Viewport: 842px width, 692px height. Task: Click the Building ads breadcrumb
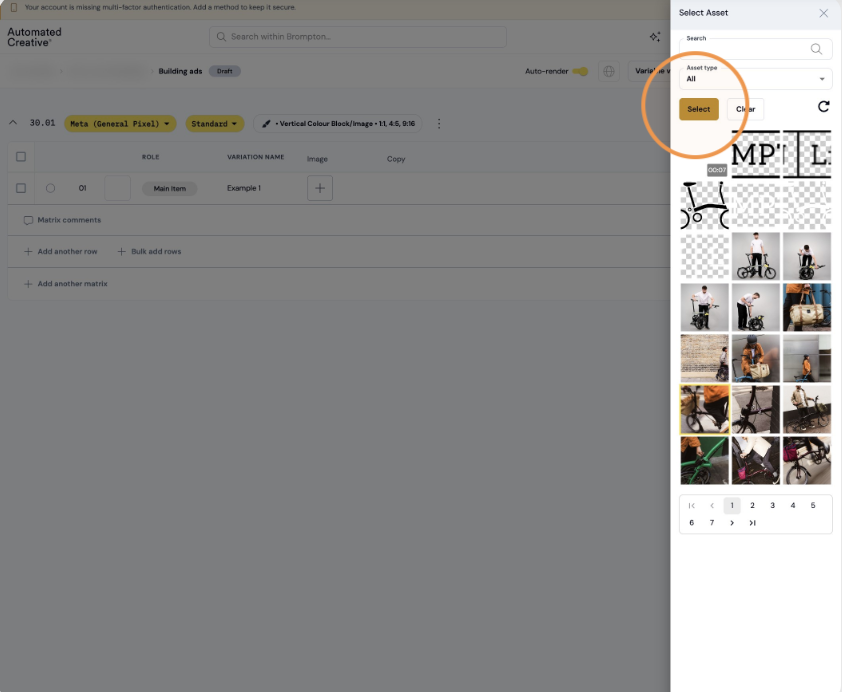[180, 71]
